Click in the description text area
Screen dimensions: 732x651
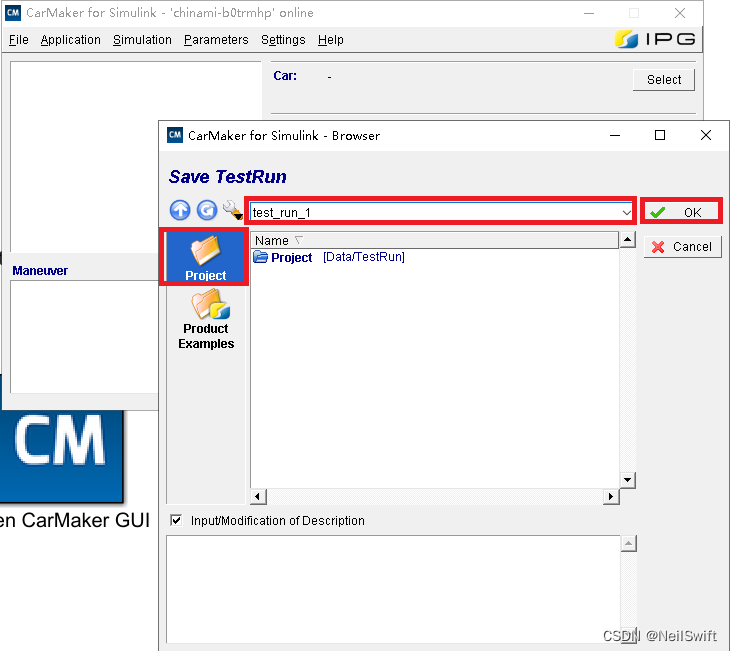coord(393,589)
